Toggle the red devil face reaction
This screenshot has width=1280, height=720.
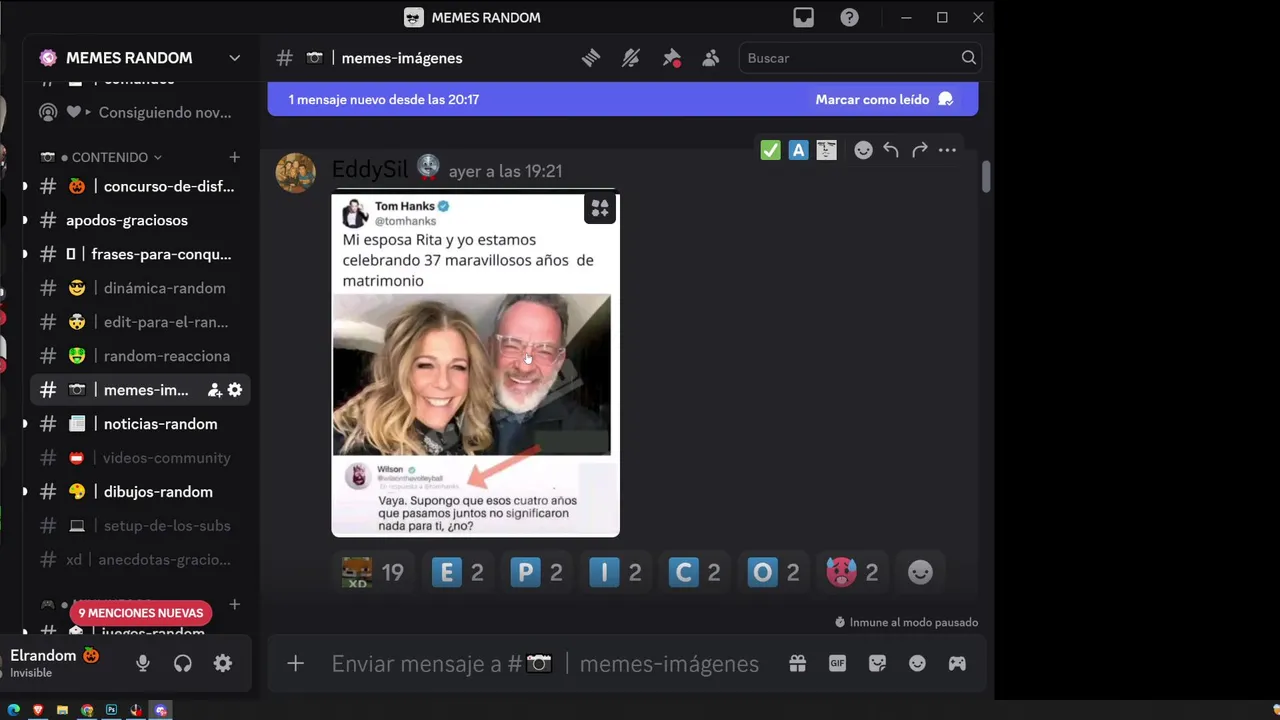(853, 572)
